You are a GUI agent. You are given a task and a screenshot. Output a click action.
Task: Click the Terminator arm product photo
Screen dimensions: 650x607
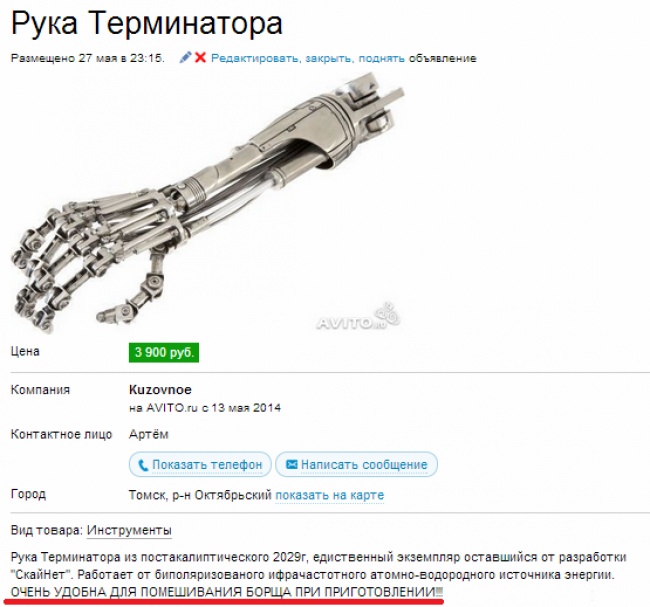[207, 203]
